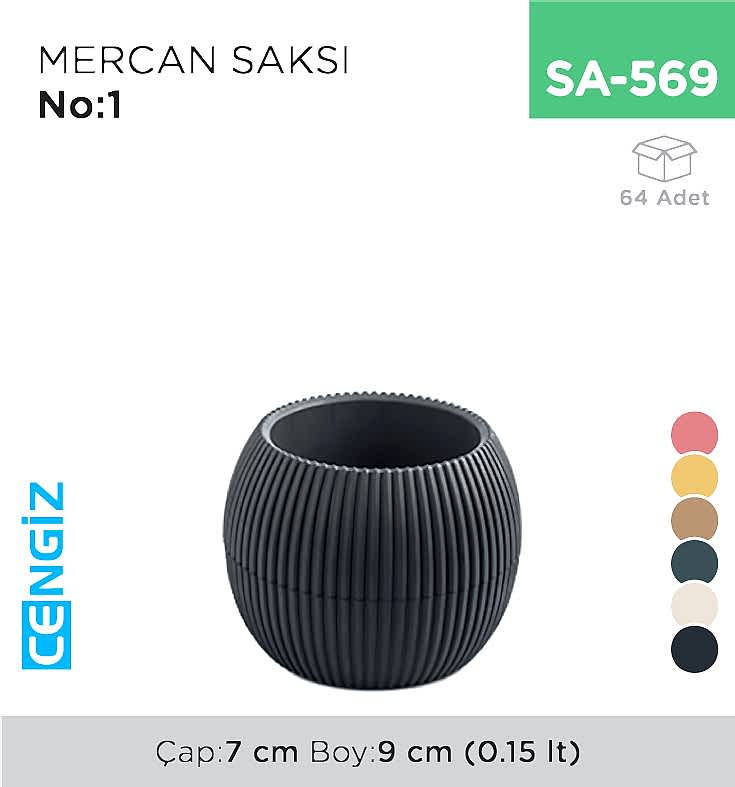
Task: Click the vertical CENGİZ brand logo
Action: (46, 576)
